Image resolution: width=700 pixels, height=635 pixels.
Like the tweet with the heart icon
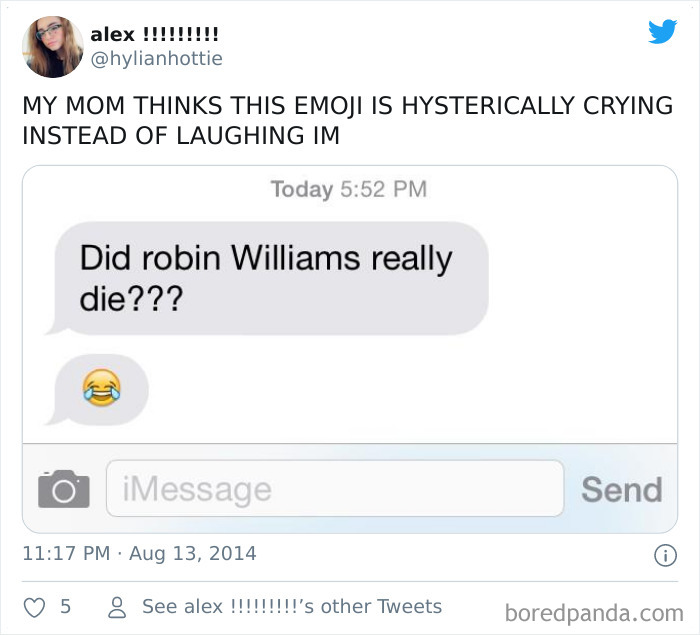(x=36, y=606)
